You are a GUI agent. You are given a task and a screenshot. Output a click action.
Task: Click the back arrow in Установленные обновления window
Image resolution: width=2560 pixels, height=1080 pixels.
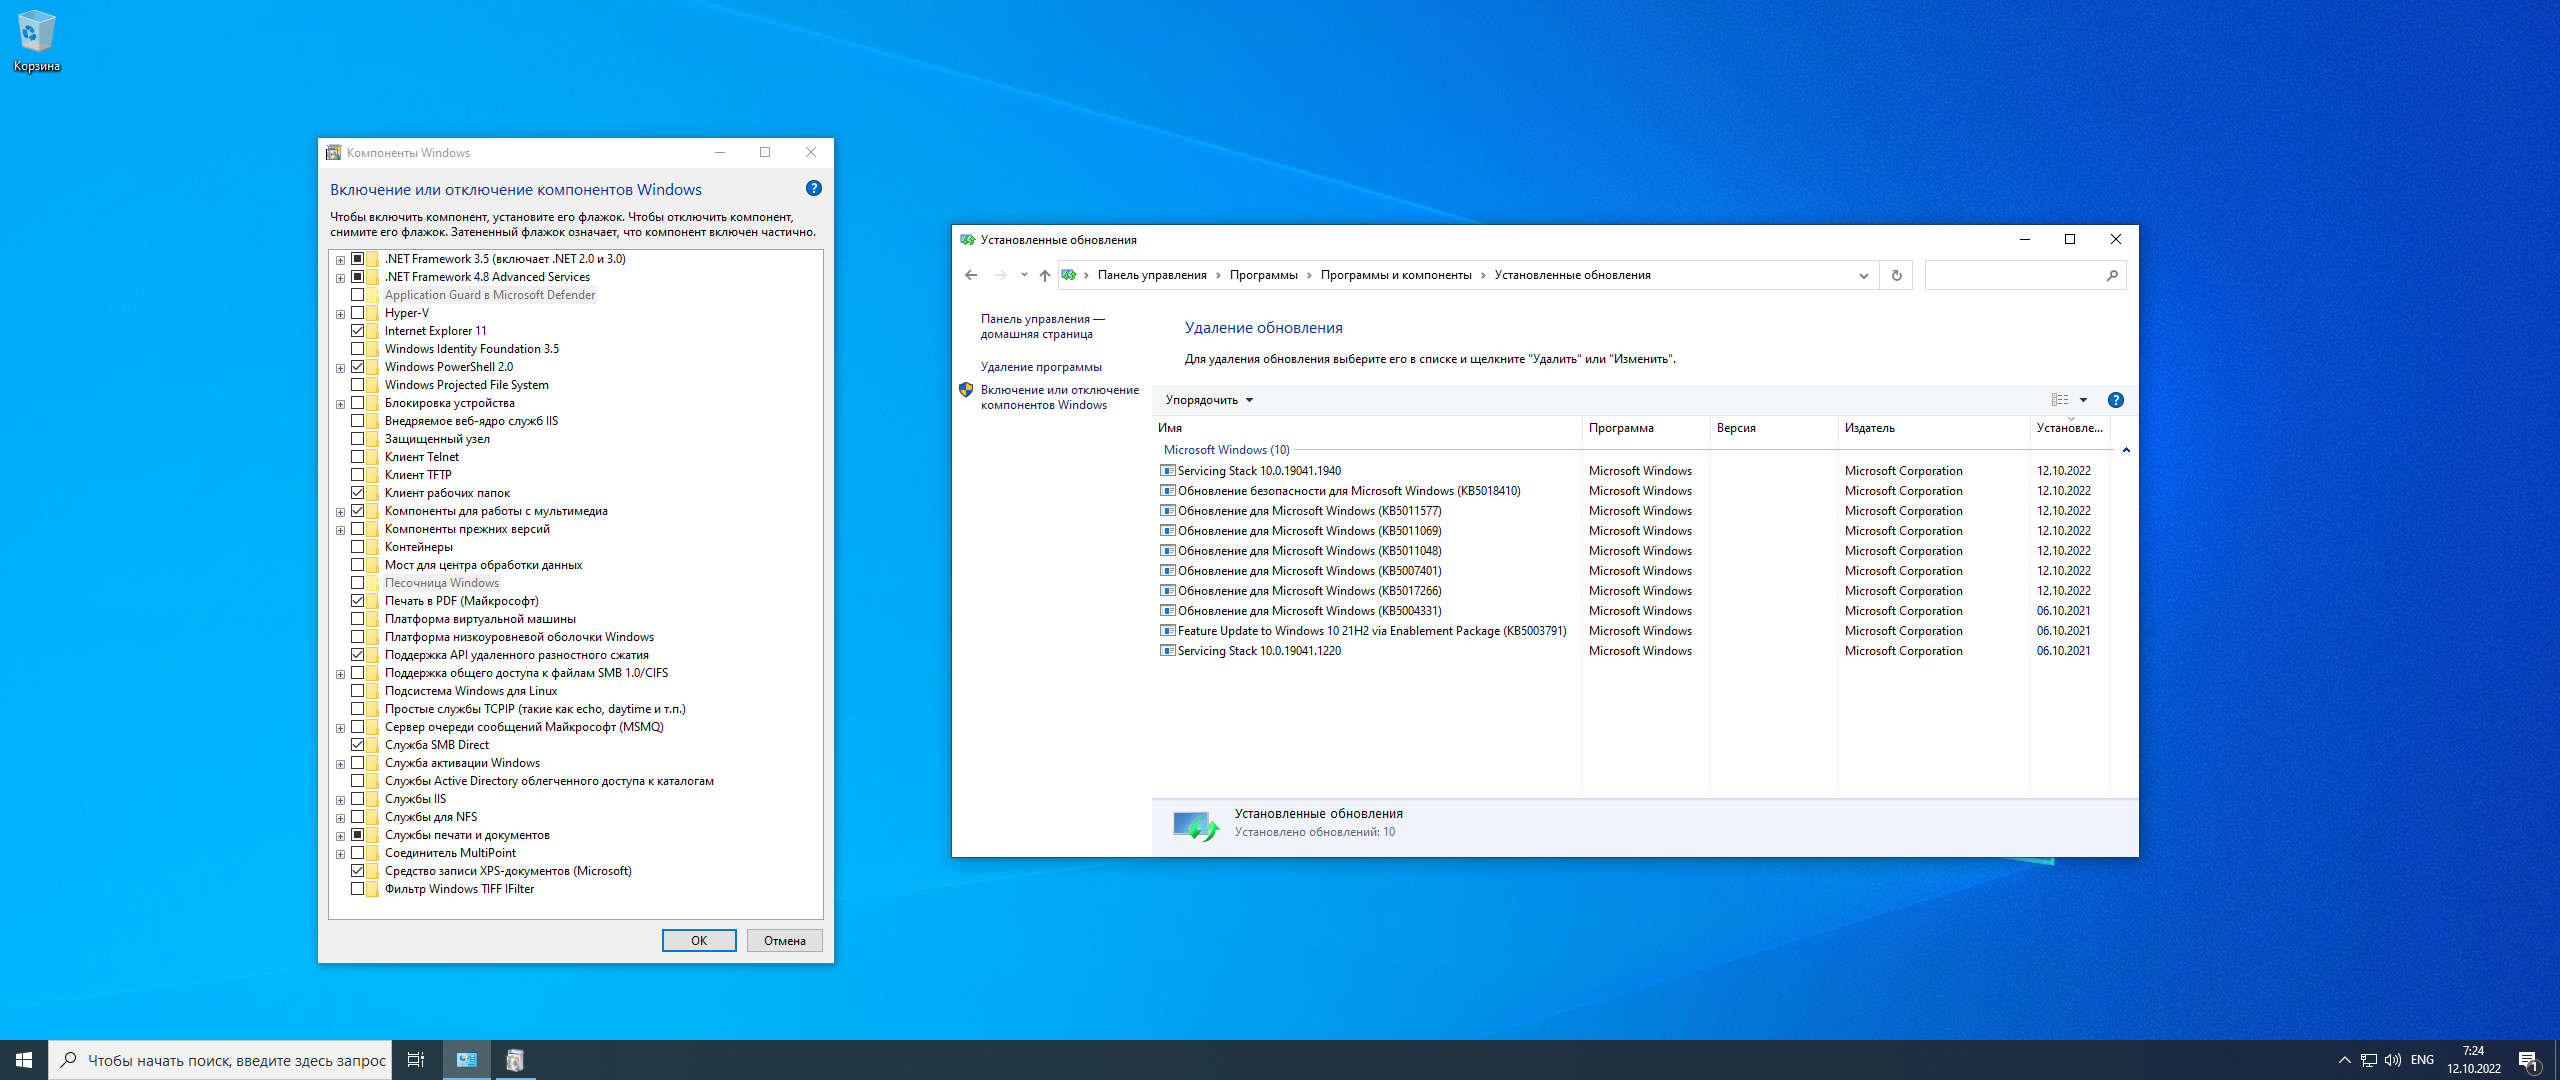pyautogui.click(x=971, y=275)
